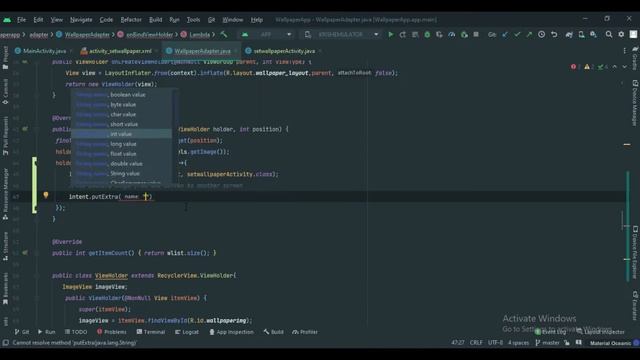
Task: Rollback changes with undo arrow icon
Action: point(554,35)
